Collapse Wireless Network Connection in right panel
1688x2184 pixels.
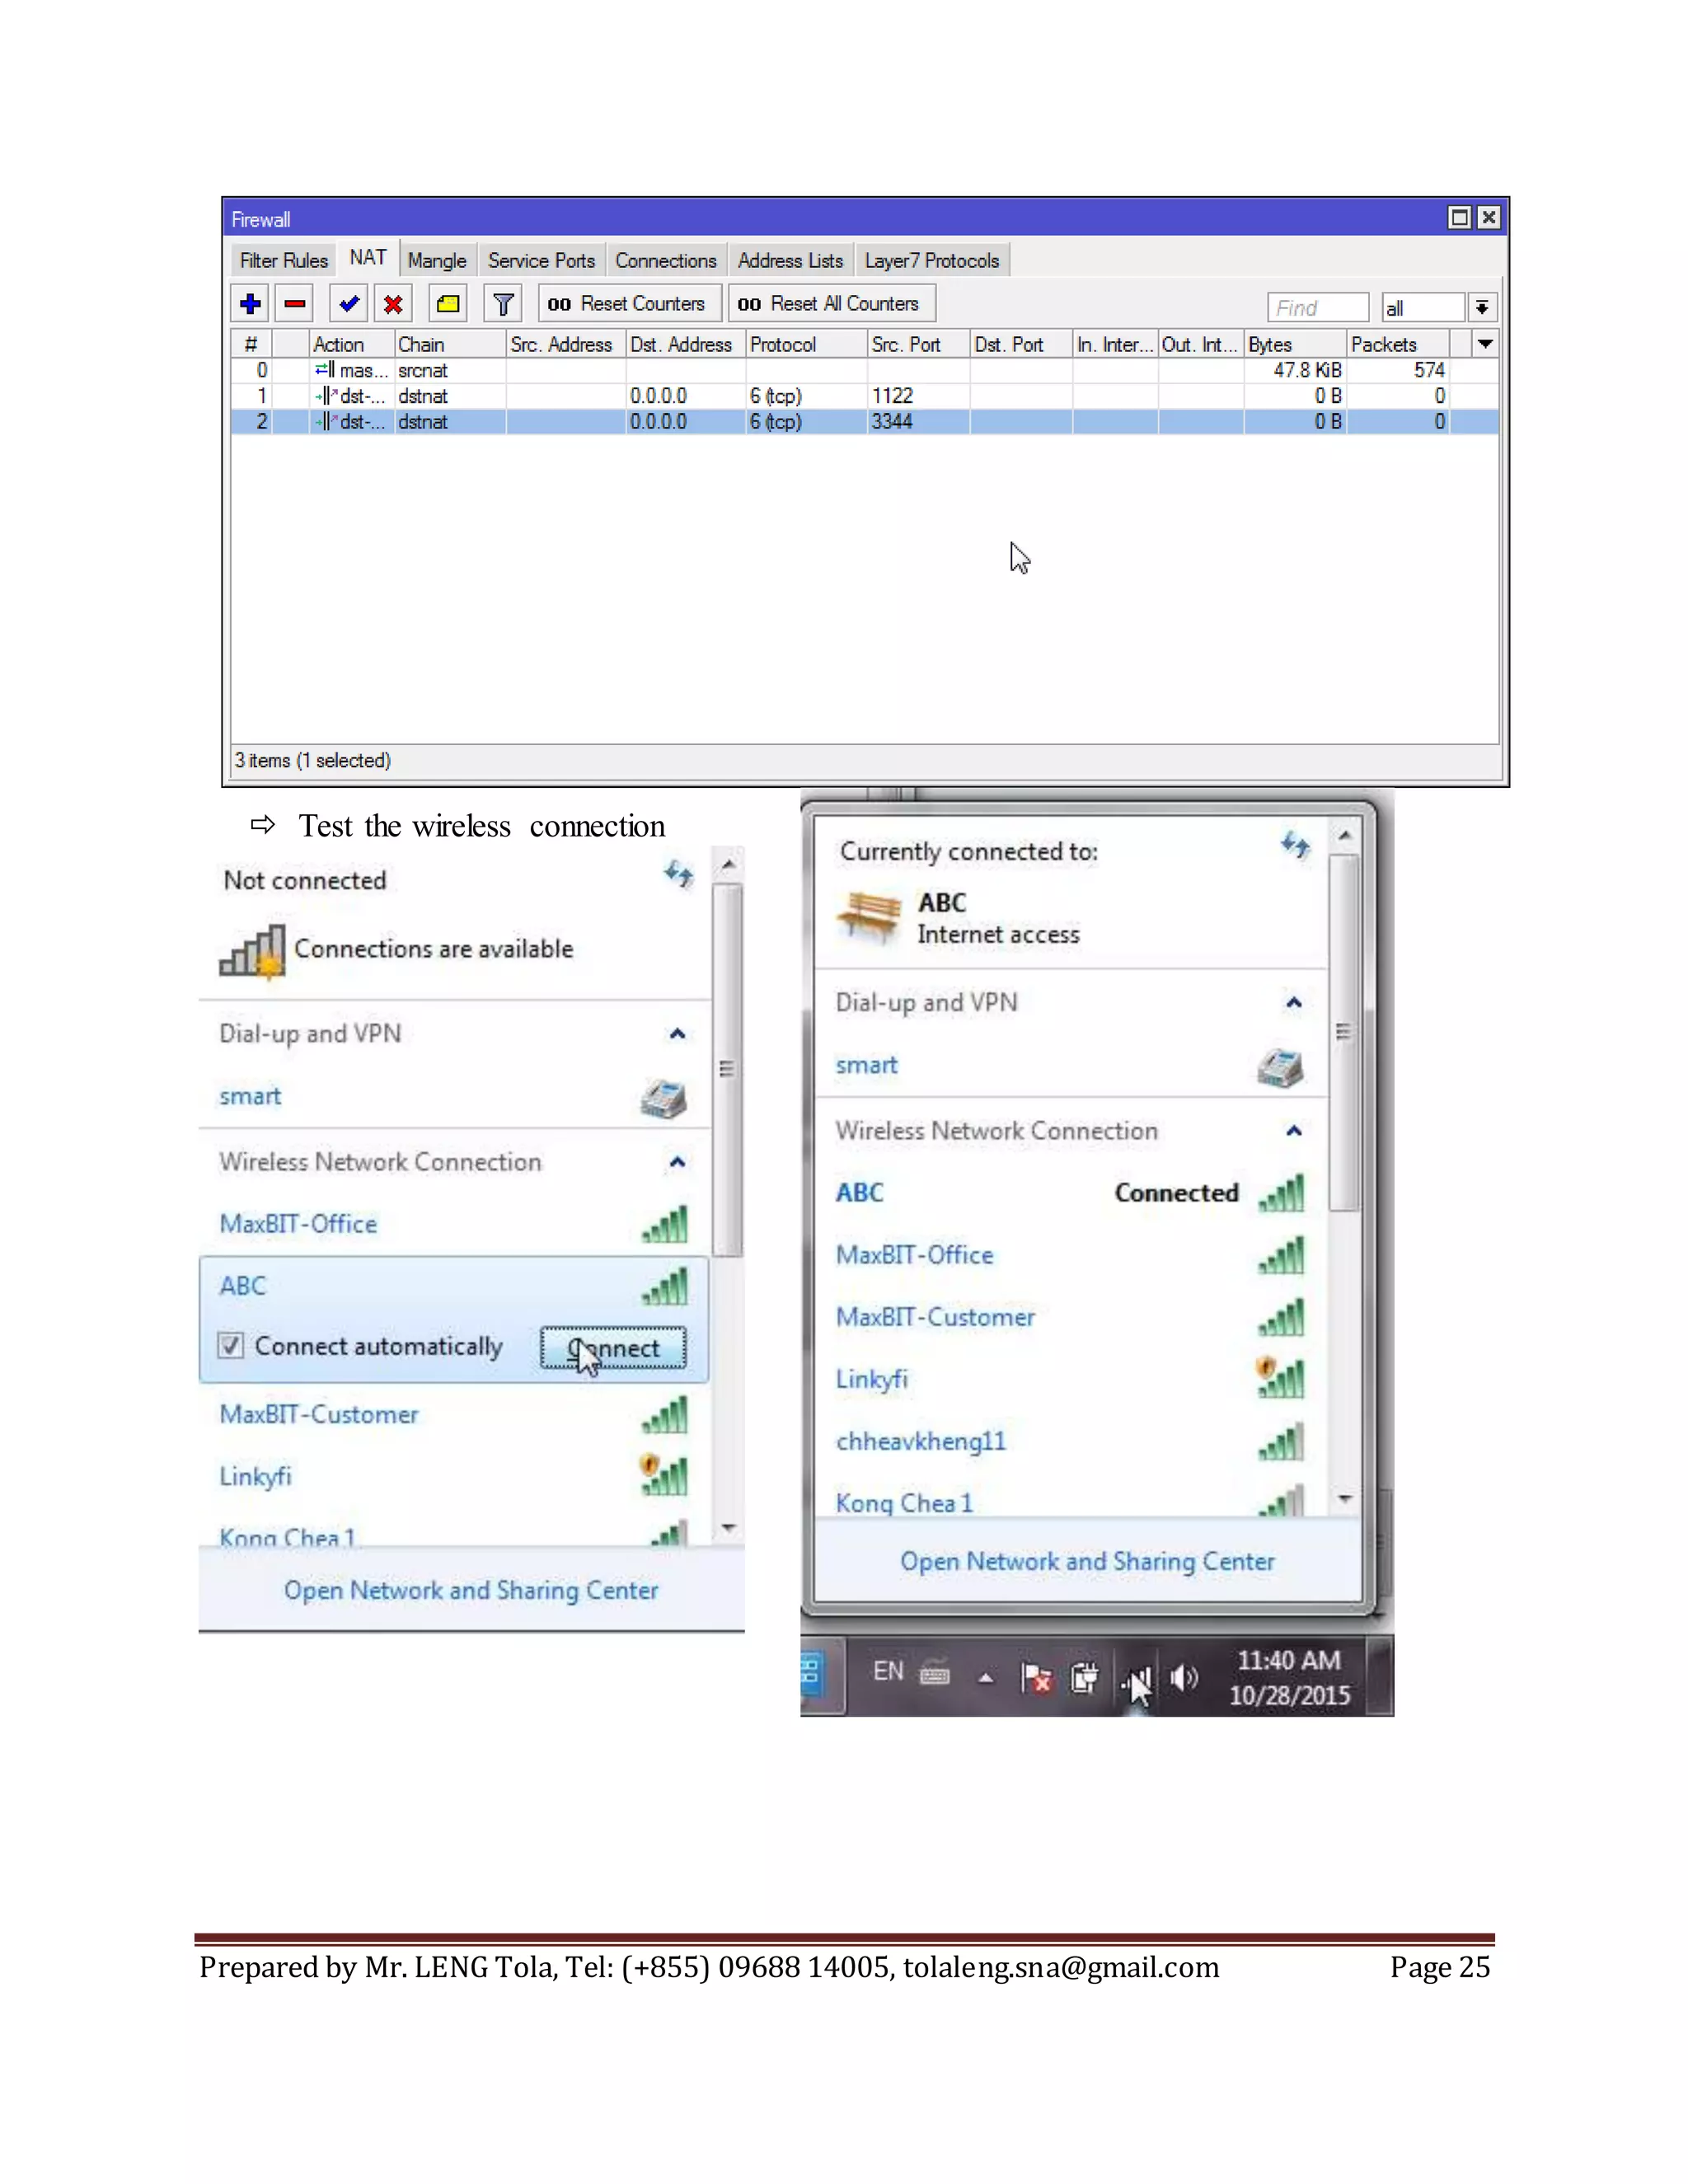(x=1293, y=1131)
